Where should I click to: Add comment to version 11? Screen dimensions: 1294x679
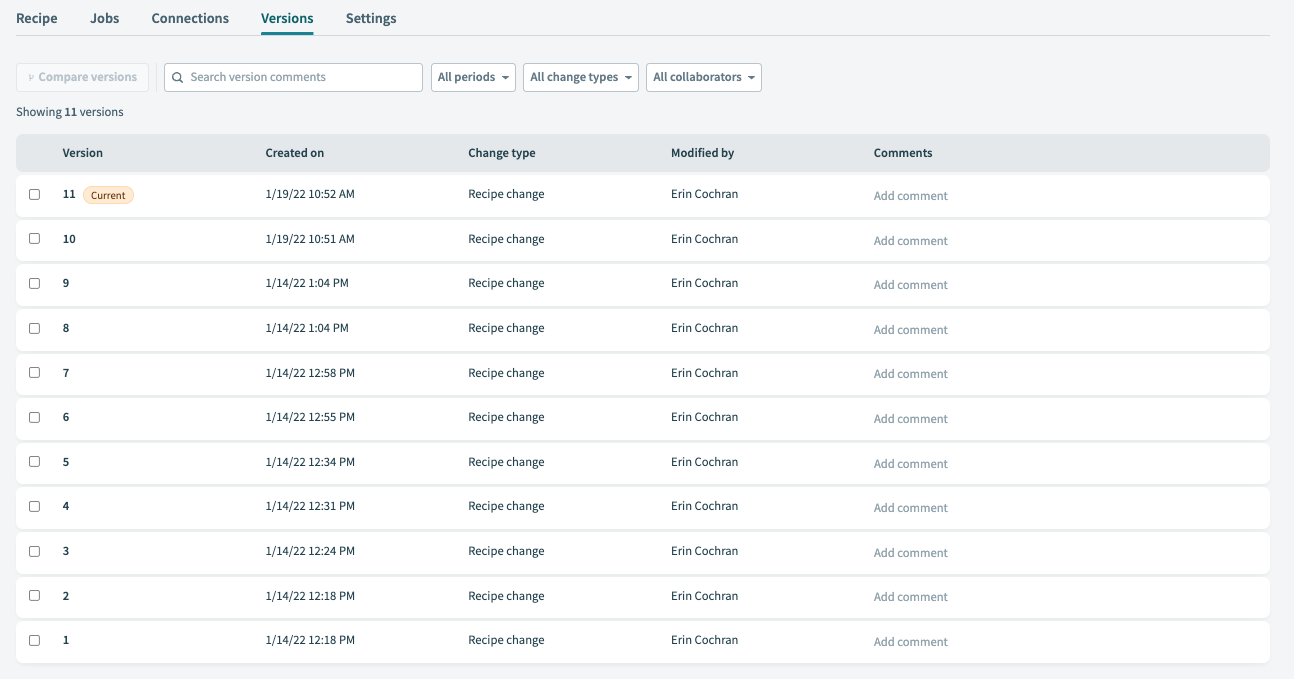click(910, 196)
